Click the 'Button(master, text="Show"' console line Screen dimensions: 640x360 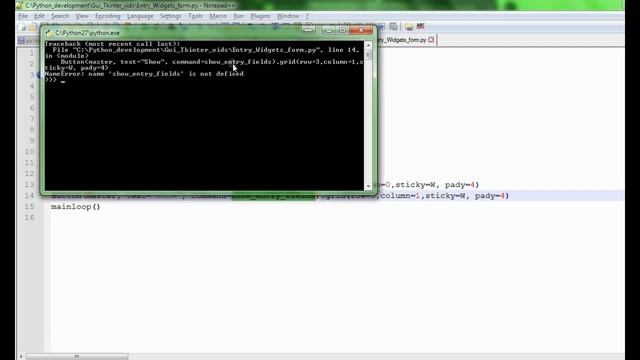pyautogui.click(x=212, y=62)
